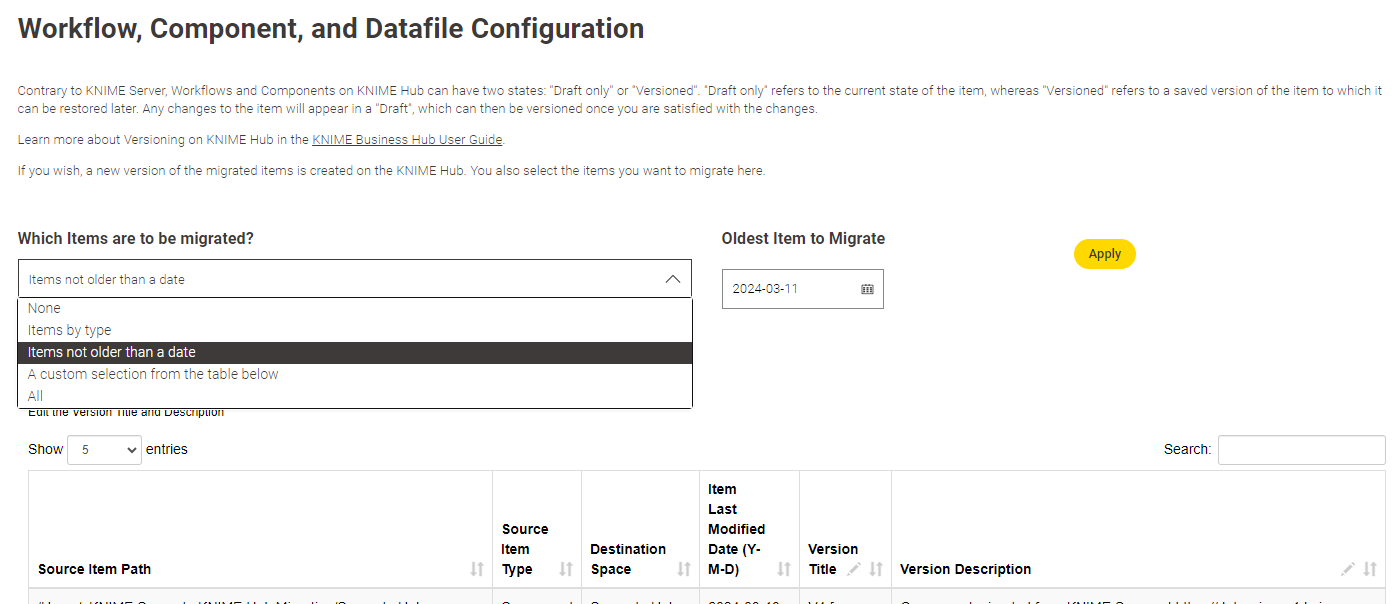
Task: Choose 'Items by type' option
Action: (x=70, y=330)
